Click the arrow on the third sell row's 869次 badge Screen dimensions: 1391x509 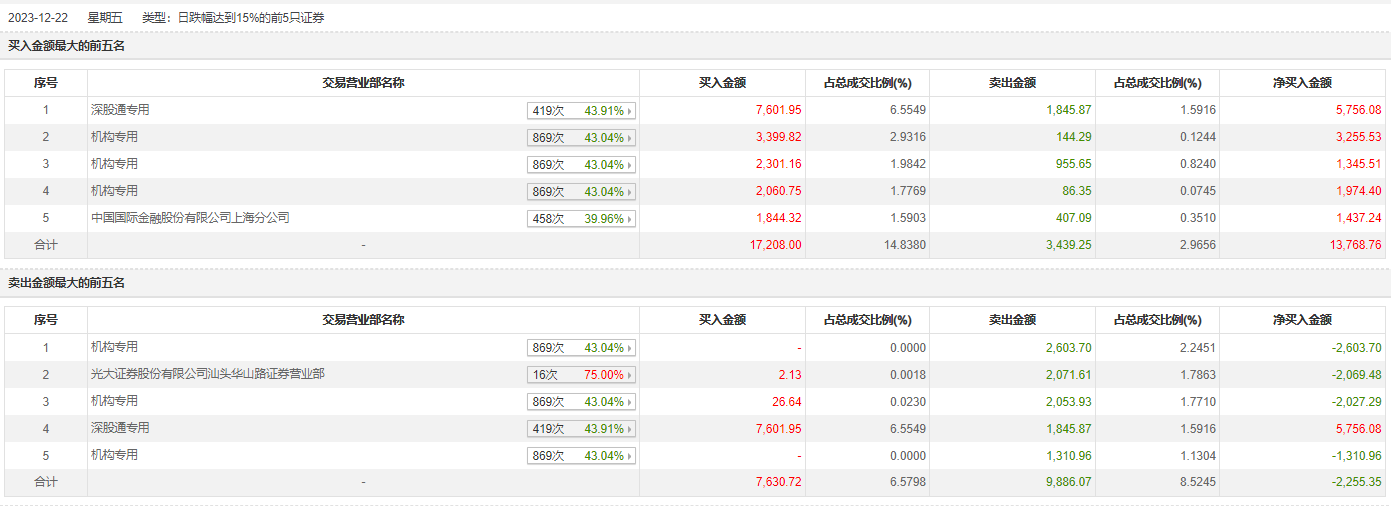(630, 402)
